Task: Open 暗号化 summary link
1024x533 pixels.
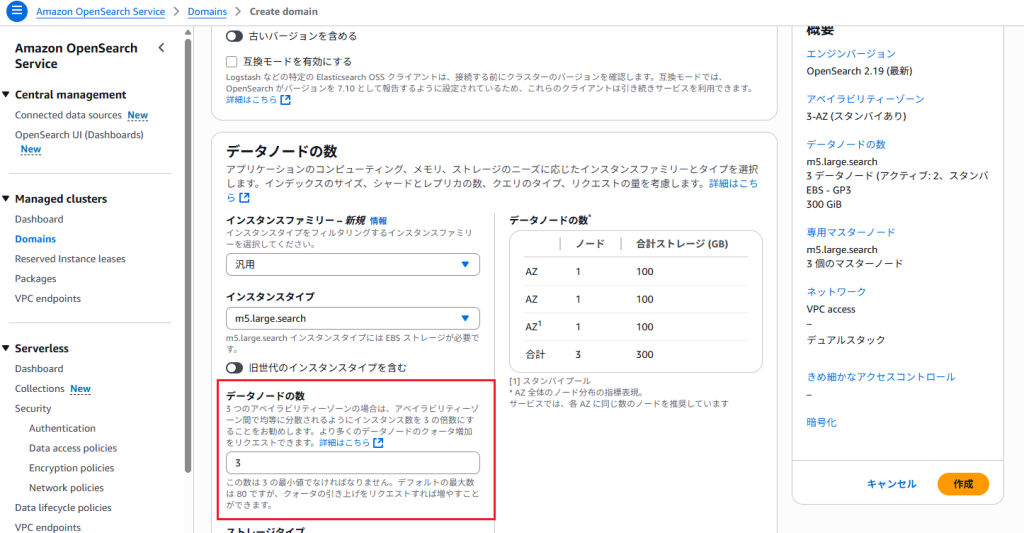Action: 822,423
